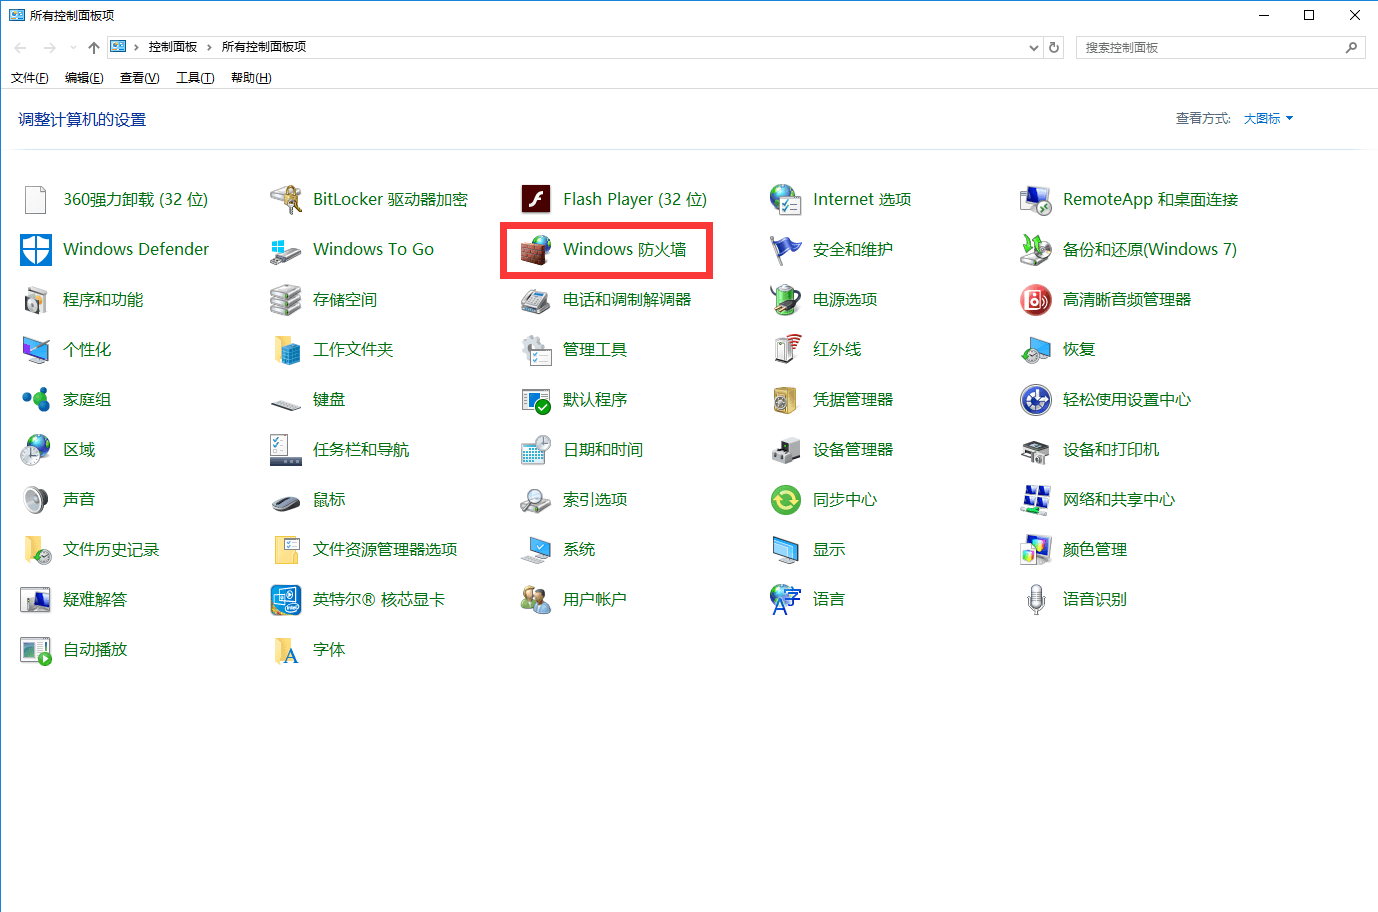Screen dimensions: 1378x912
Task: Click the 高清晰音频管理器 speaker icon
Action: click(x=1036, y=300)
